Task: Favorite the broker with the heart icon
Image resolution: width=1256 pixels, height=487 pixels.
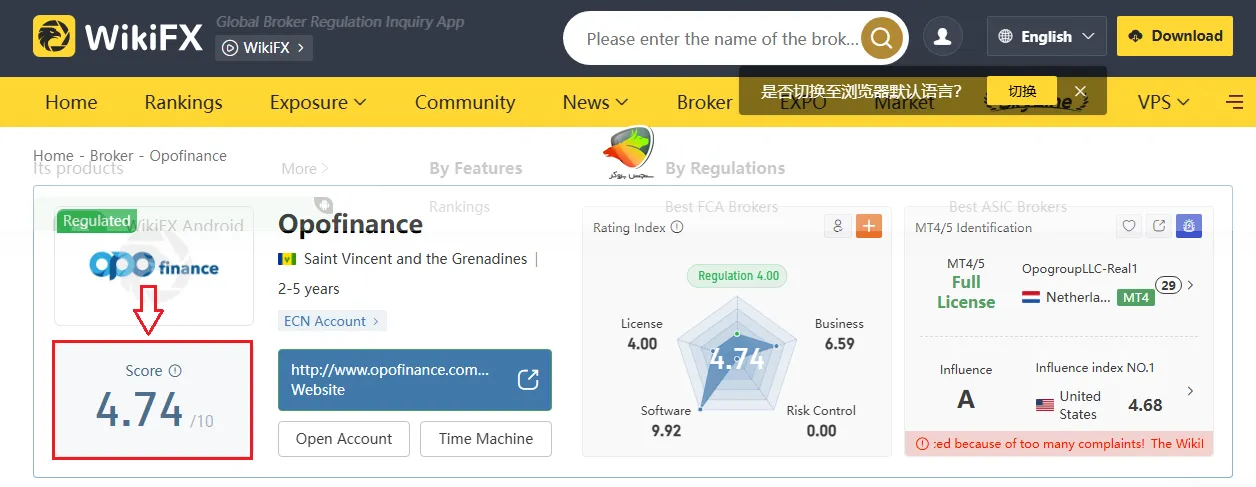Action: (1129, 226)
